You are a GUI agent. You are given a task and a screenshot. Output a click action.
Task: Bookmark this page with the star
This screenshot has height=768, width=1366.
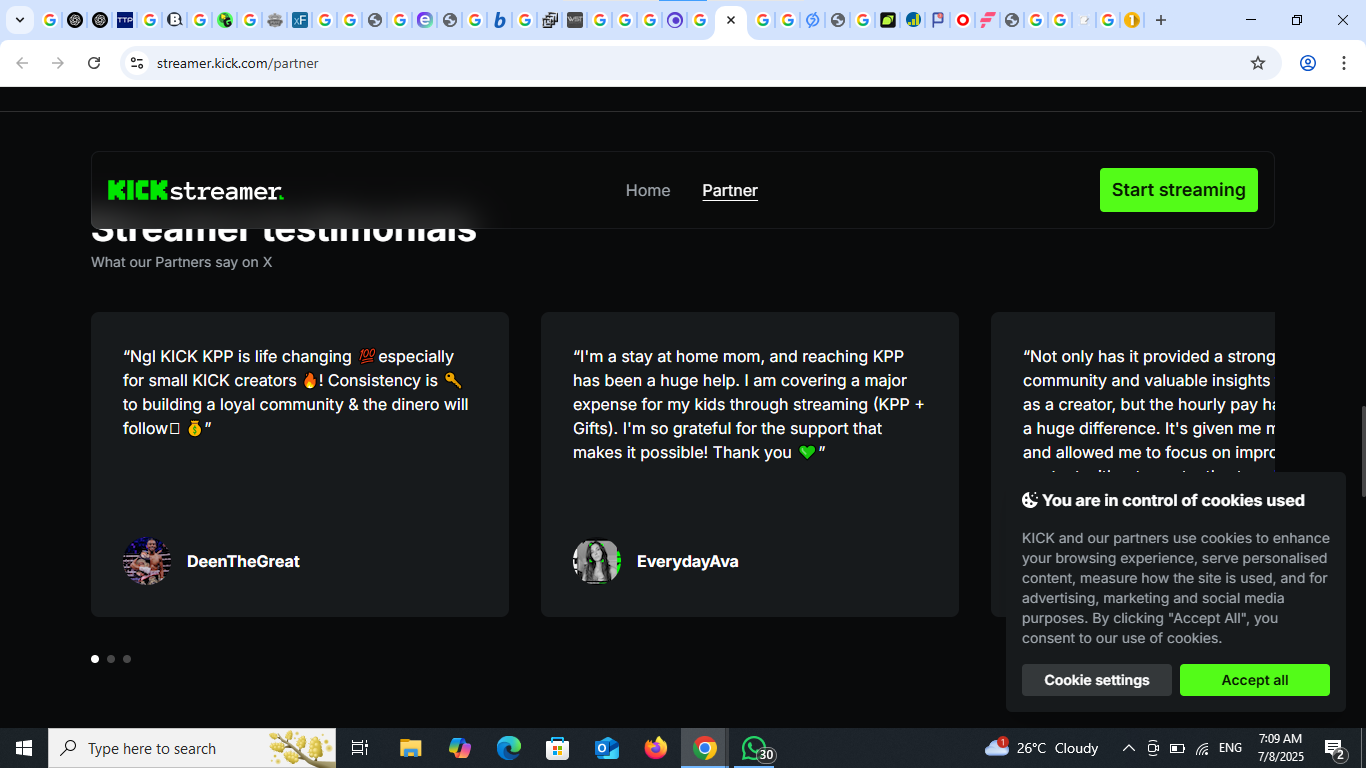tap(1258, 63)
